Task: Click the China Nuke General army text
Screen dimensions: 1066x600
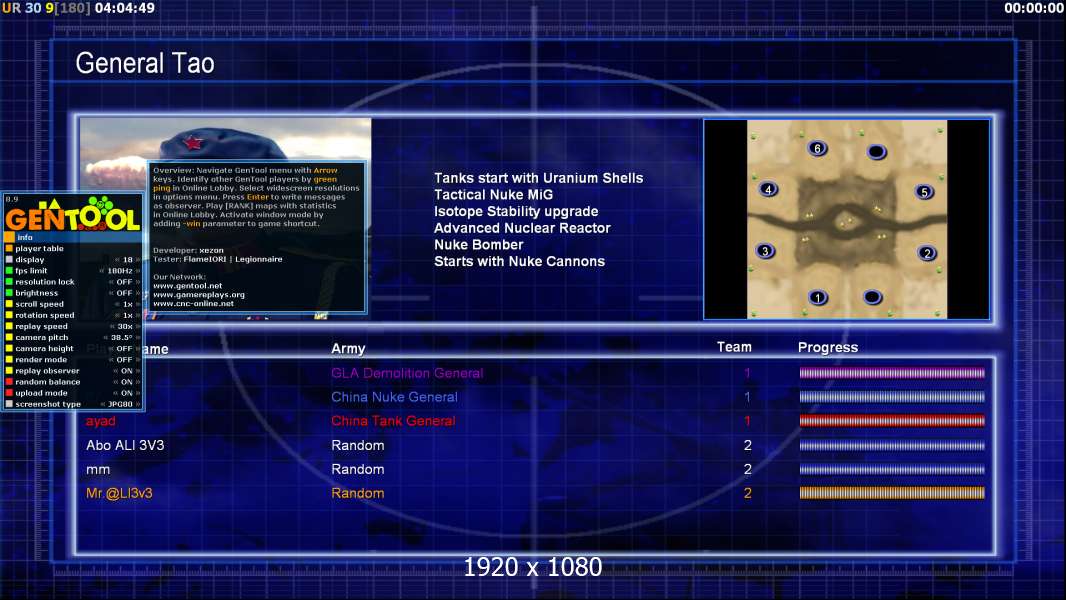Action: (394, 397)
